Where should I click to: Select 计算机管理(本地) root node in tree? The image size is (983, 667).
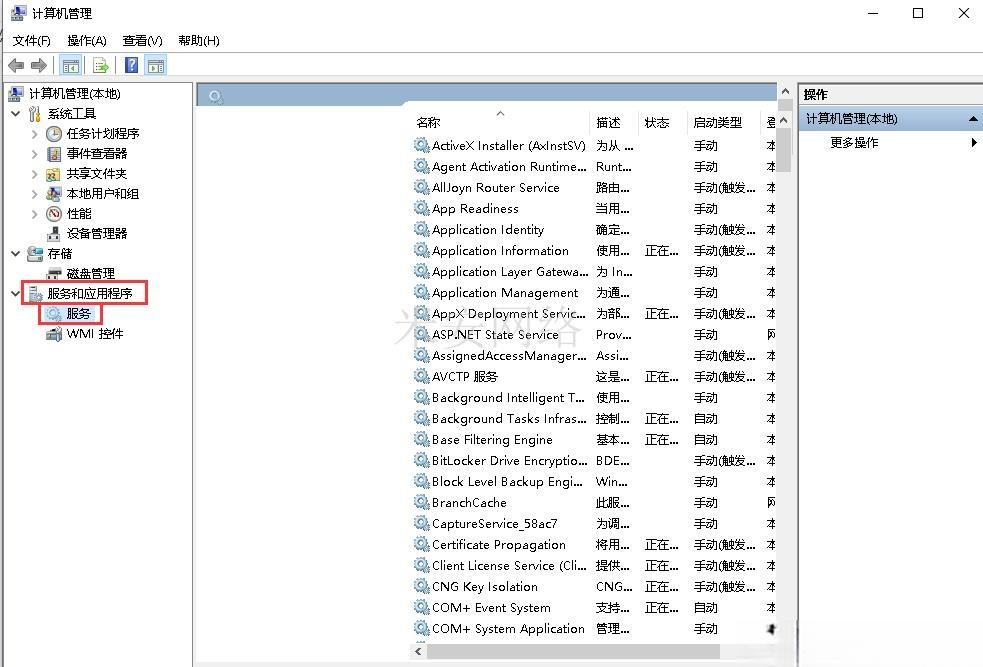75,93
